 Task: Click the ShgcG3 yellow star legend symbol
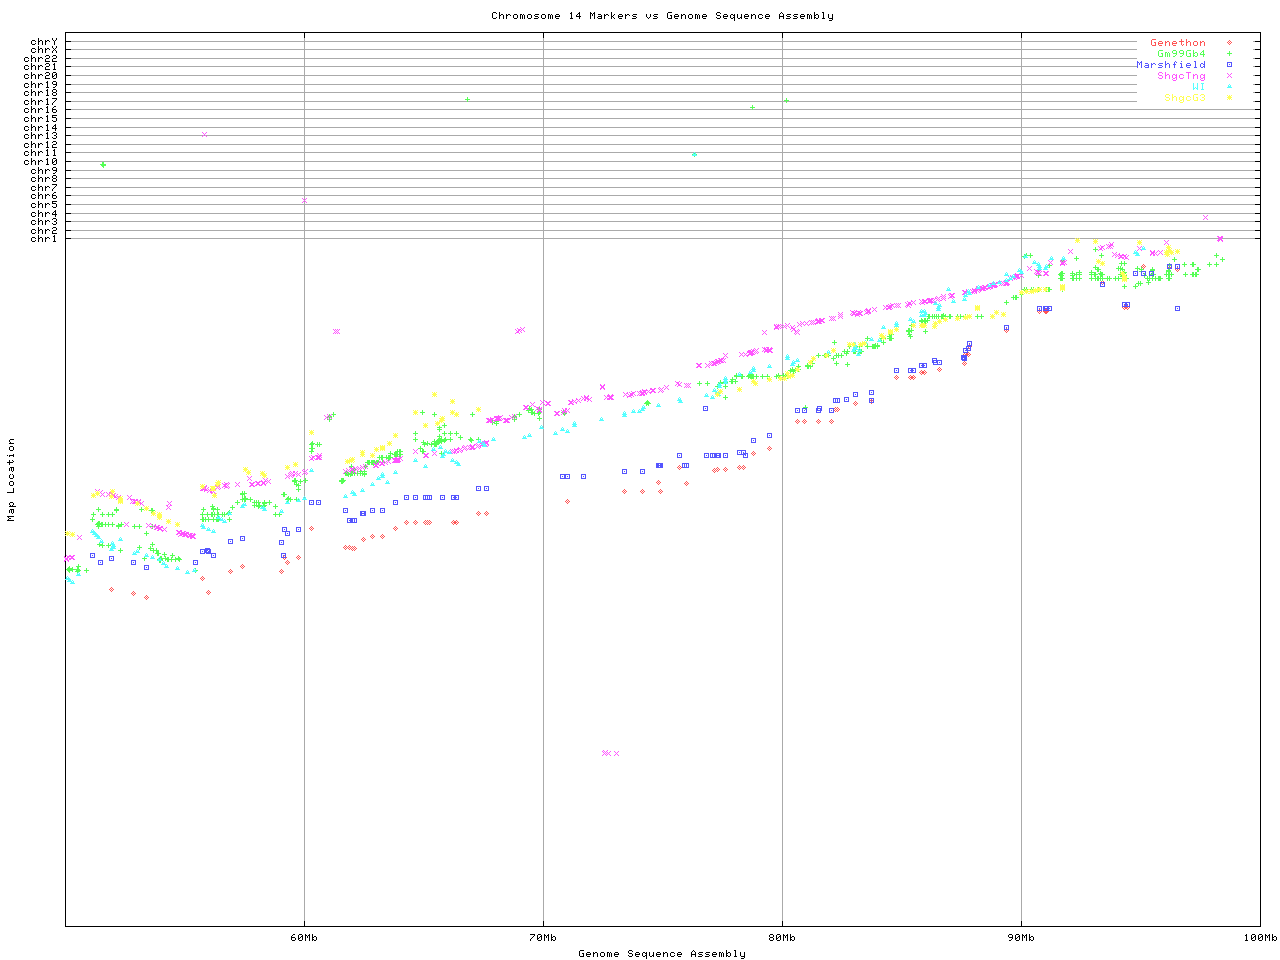pyautogui.click(x=1229, y=98)
